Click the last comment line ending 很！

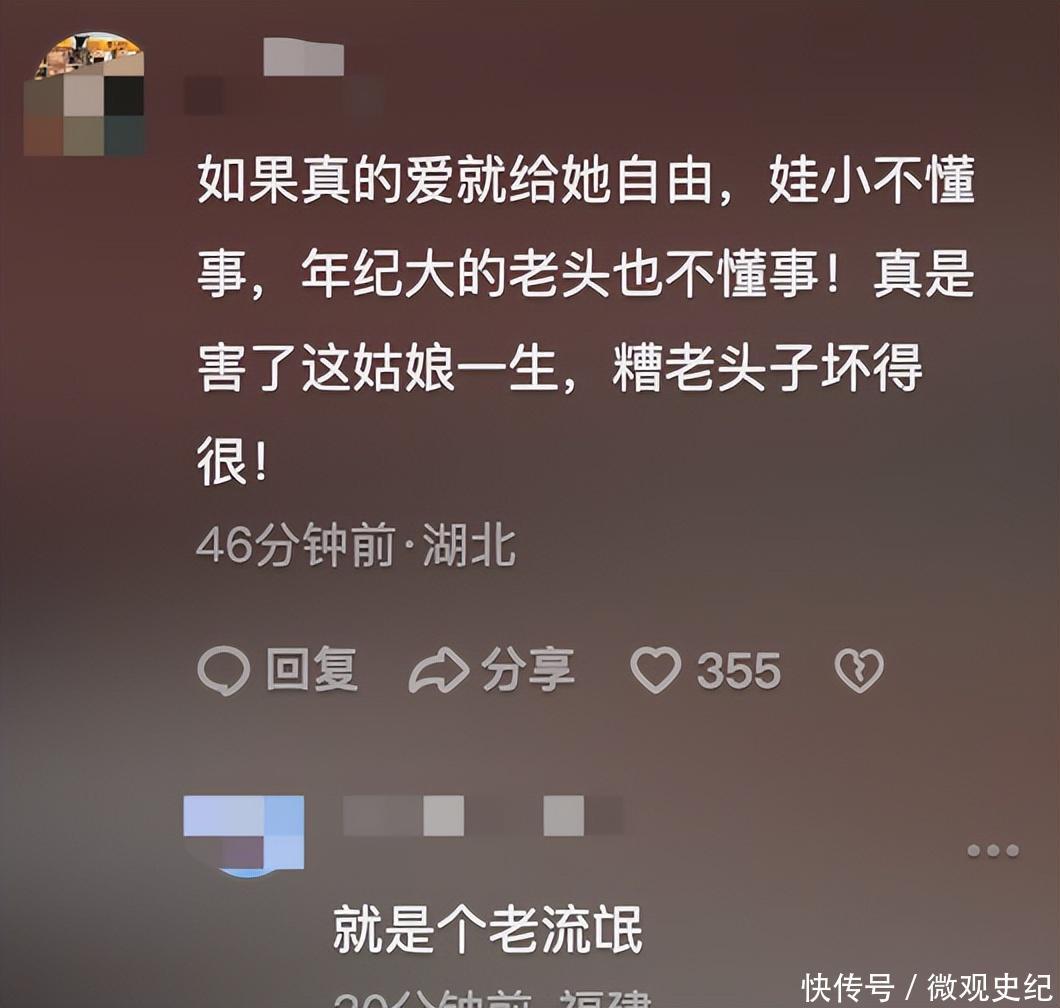pos(233,462)
